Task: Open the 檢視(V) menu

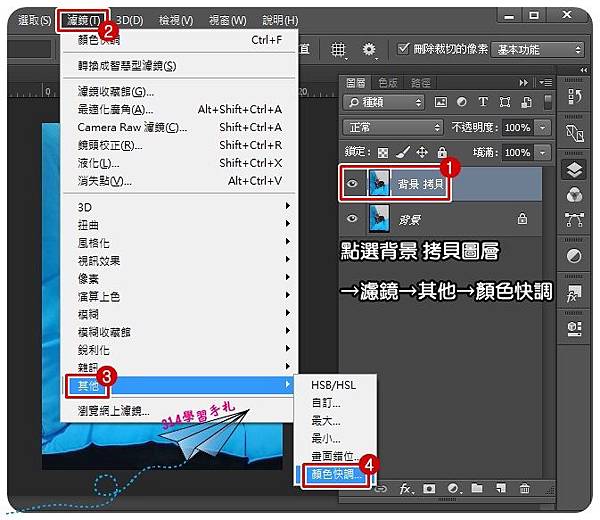Action: tap(176, 20)
